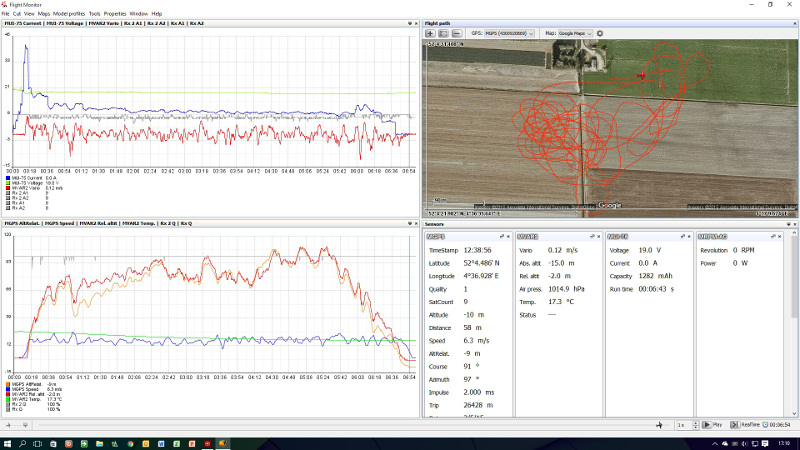Close the bottom altitude/speed chart panel
Image resolution: width=800 pixels, height=450 pixels.
pos(416,223)
